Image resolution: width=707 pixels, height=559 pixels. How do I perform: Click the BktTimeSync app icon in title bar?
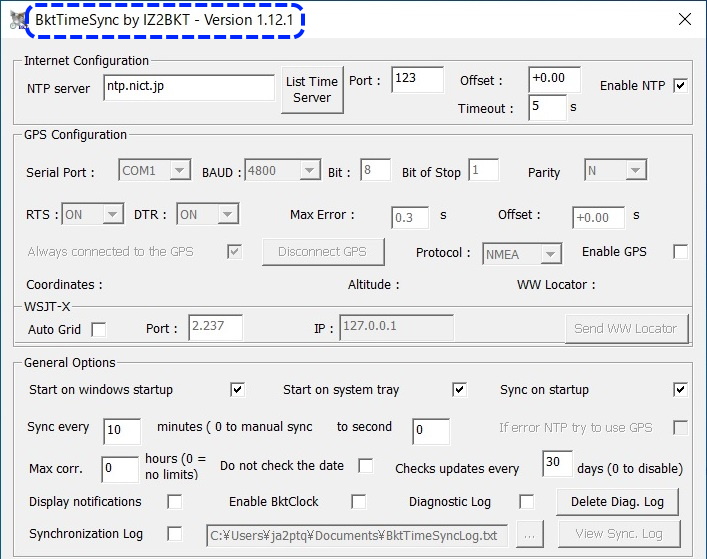click(18, 20)
